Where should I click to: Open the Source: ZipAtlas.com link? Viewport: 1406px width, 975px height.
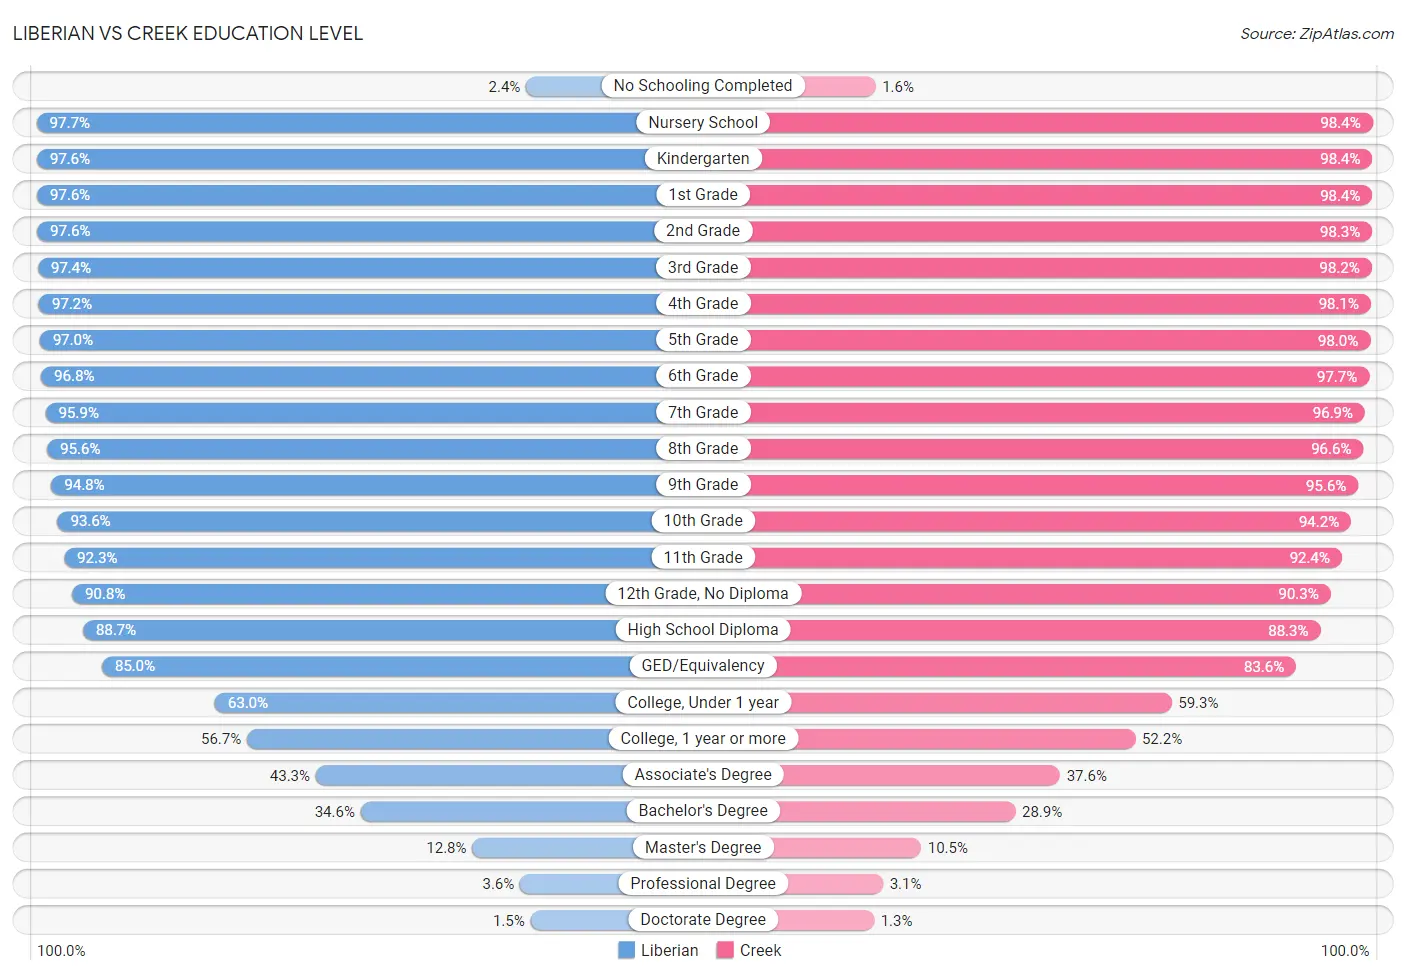[x=1317, y=34]
